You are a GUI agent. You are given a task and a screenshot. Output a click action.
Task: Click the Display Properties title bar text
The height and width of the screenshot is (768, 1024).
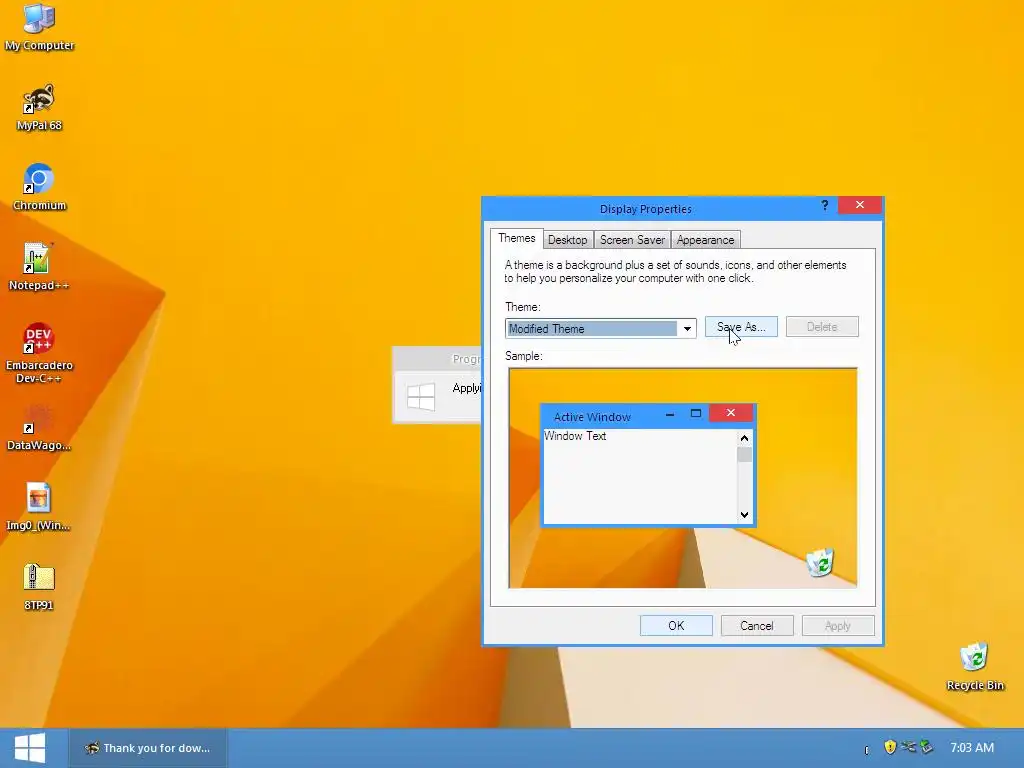click(x=646, y=209)
